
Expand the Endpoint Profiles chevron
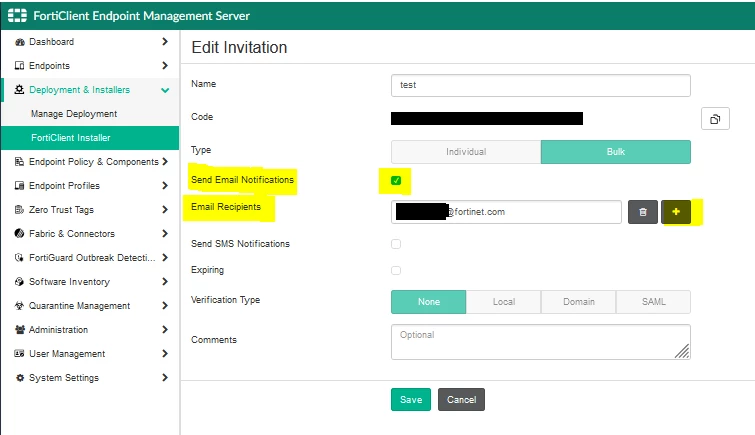click(x=165, y=185)
